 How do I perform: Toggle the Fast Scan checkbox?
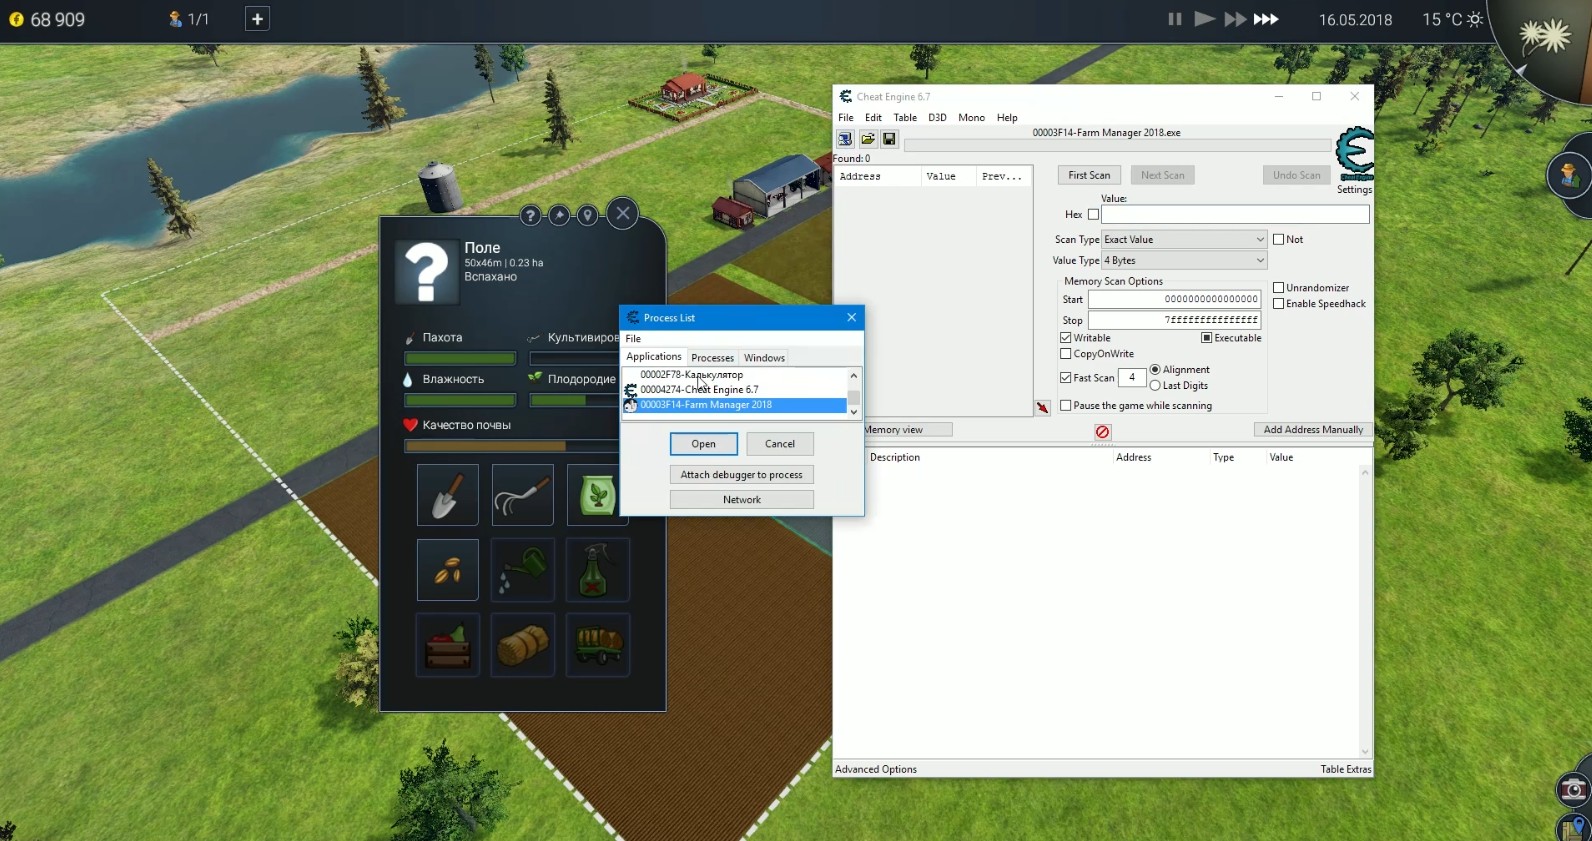coord(1065,378)
